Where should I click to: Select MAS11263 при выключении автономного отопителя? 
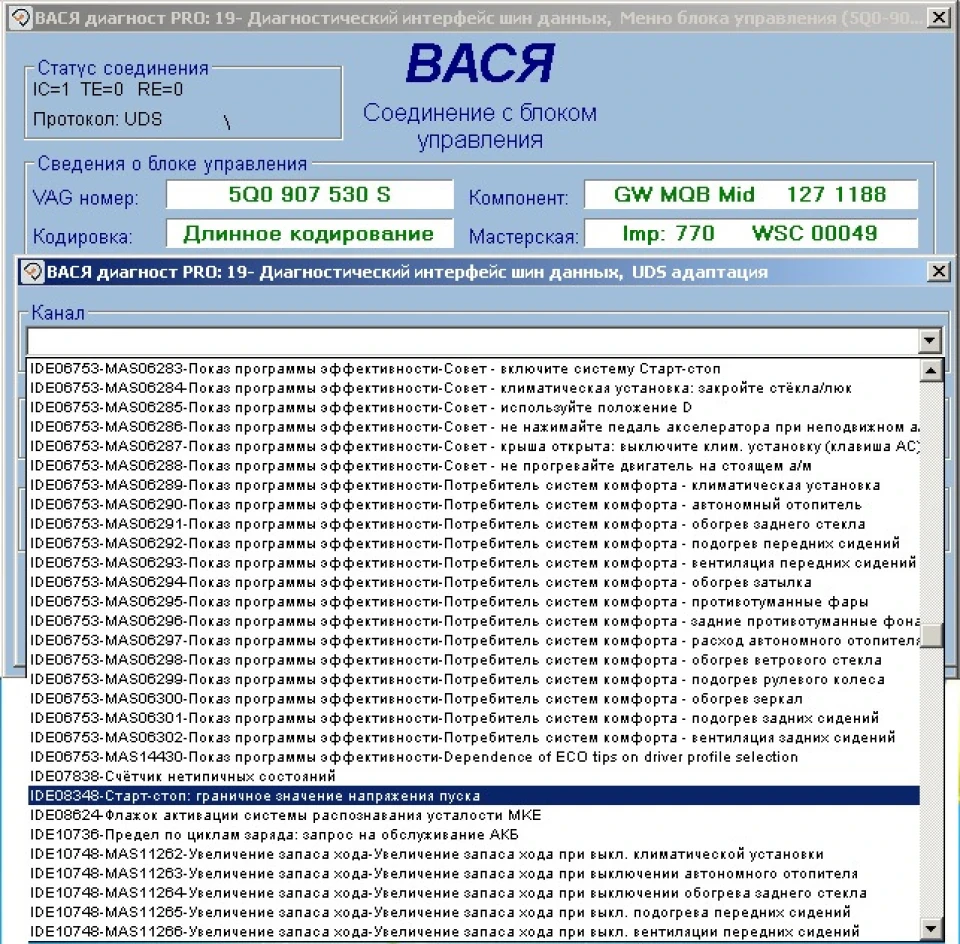[473, 874]
